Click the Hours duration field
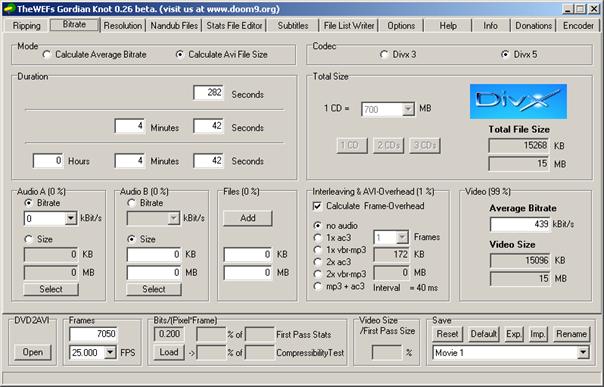604x387 pixels. 48,161
